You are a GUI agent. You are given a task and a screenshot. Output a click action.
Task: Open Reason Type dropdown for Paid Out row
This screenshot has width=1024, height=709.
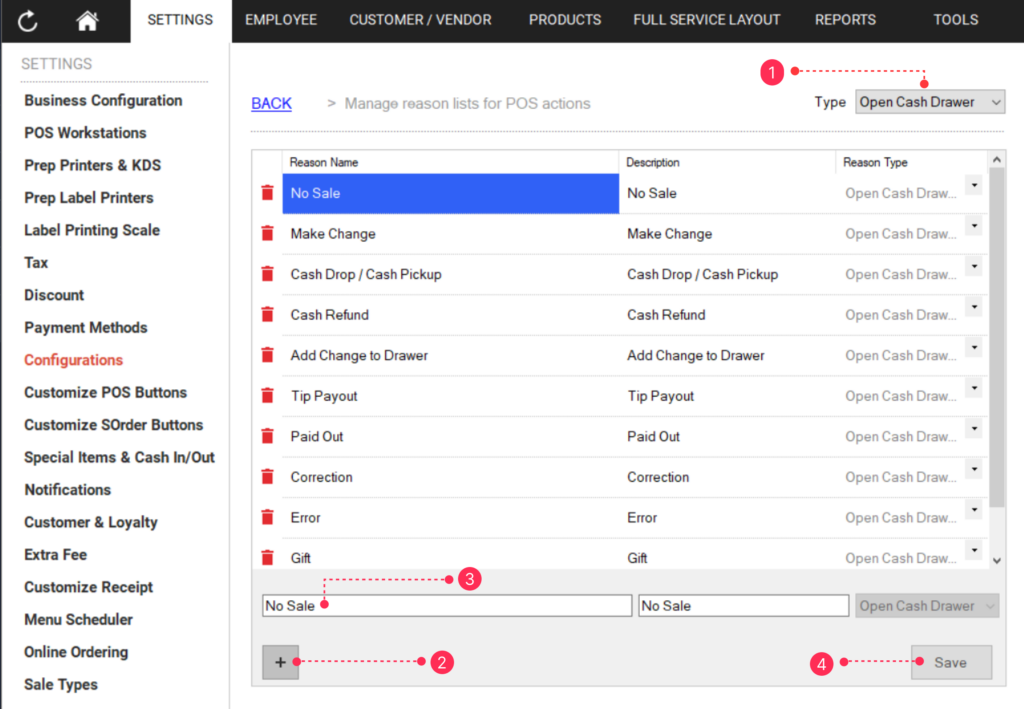click(x=974, y=428)
